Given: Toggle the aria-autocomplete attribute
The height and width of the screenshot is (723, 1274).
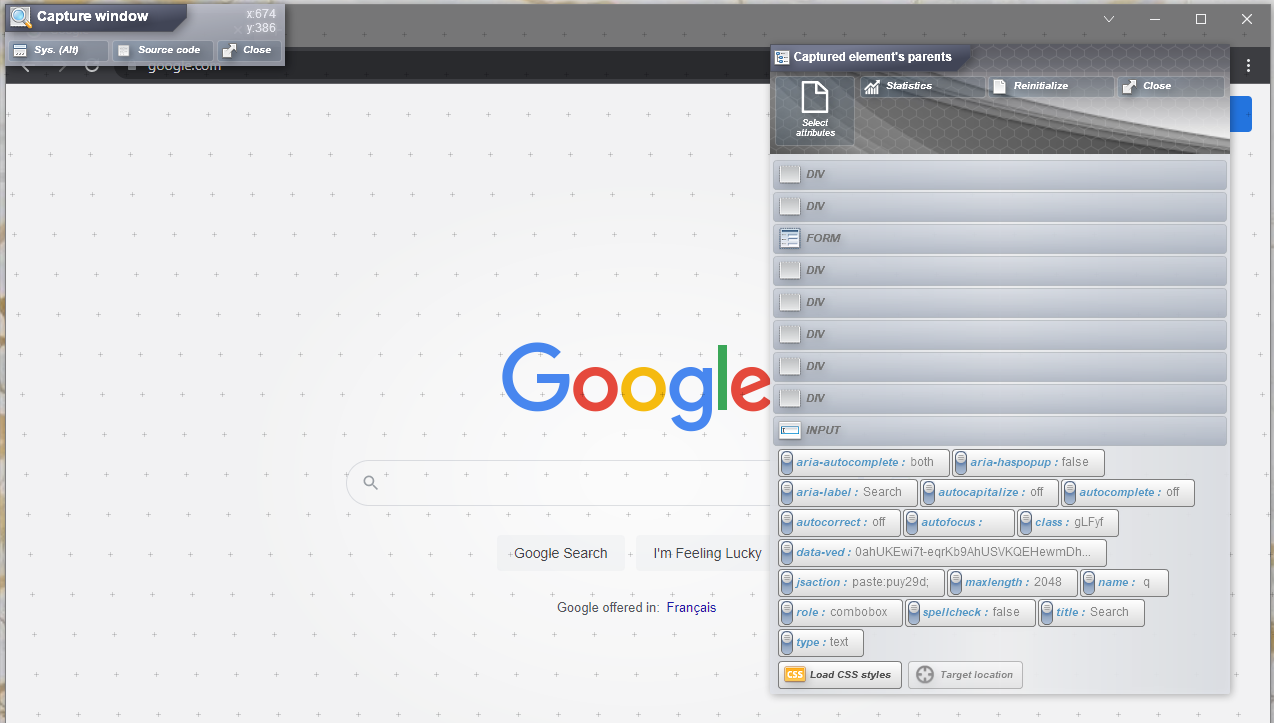Looking at the screenshot, I should (864, 463).
